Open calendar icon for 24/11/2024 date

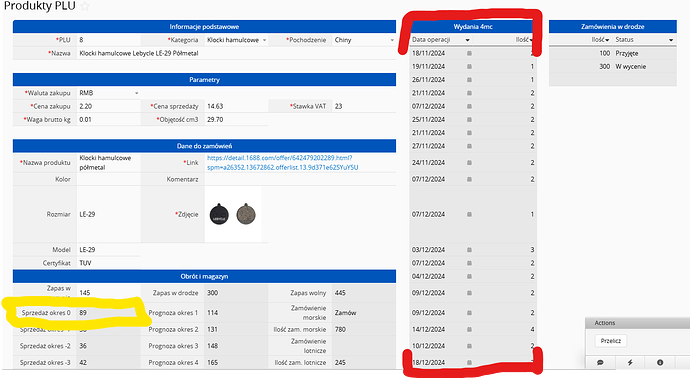469,162
